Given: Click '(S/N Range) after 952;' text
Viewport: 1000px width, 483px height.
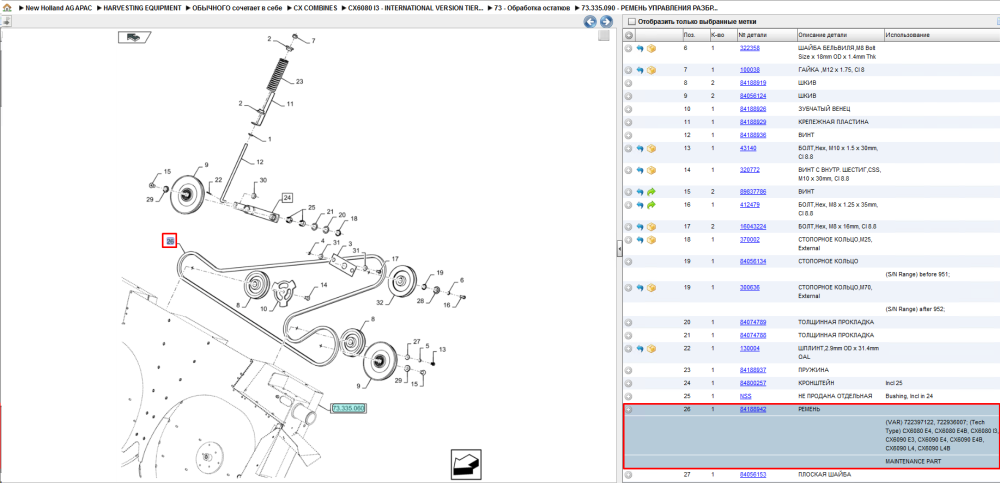Looking at the screenshot, I should [x=915, y=309].
